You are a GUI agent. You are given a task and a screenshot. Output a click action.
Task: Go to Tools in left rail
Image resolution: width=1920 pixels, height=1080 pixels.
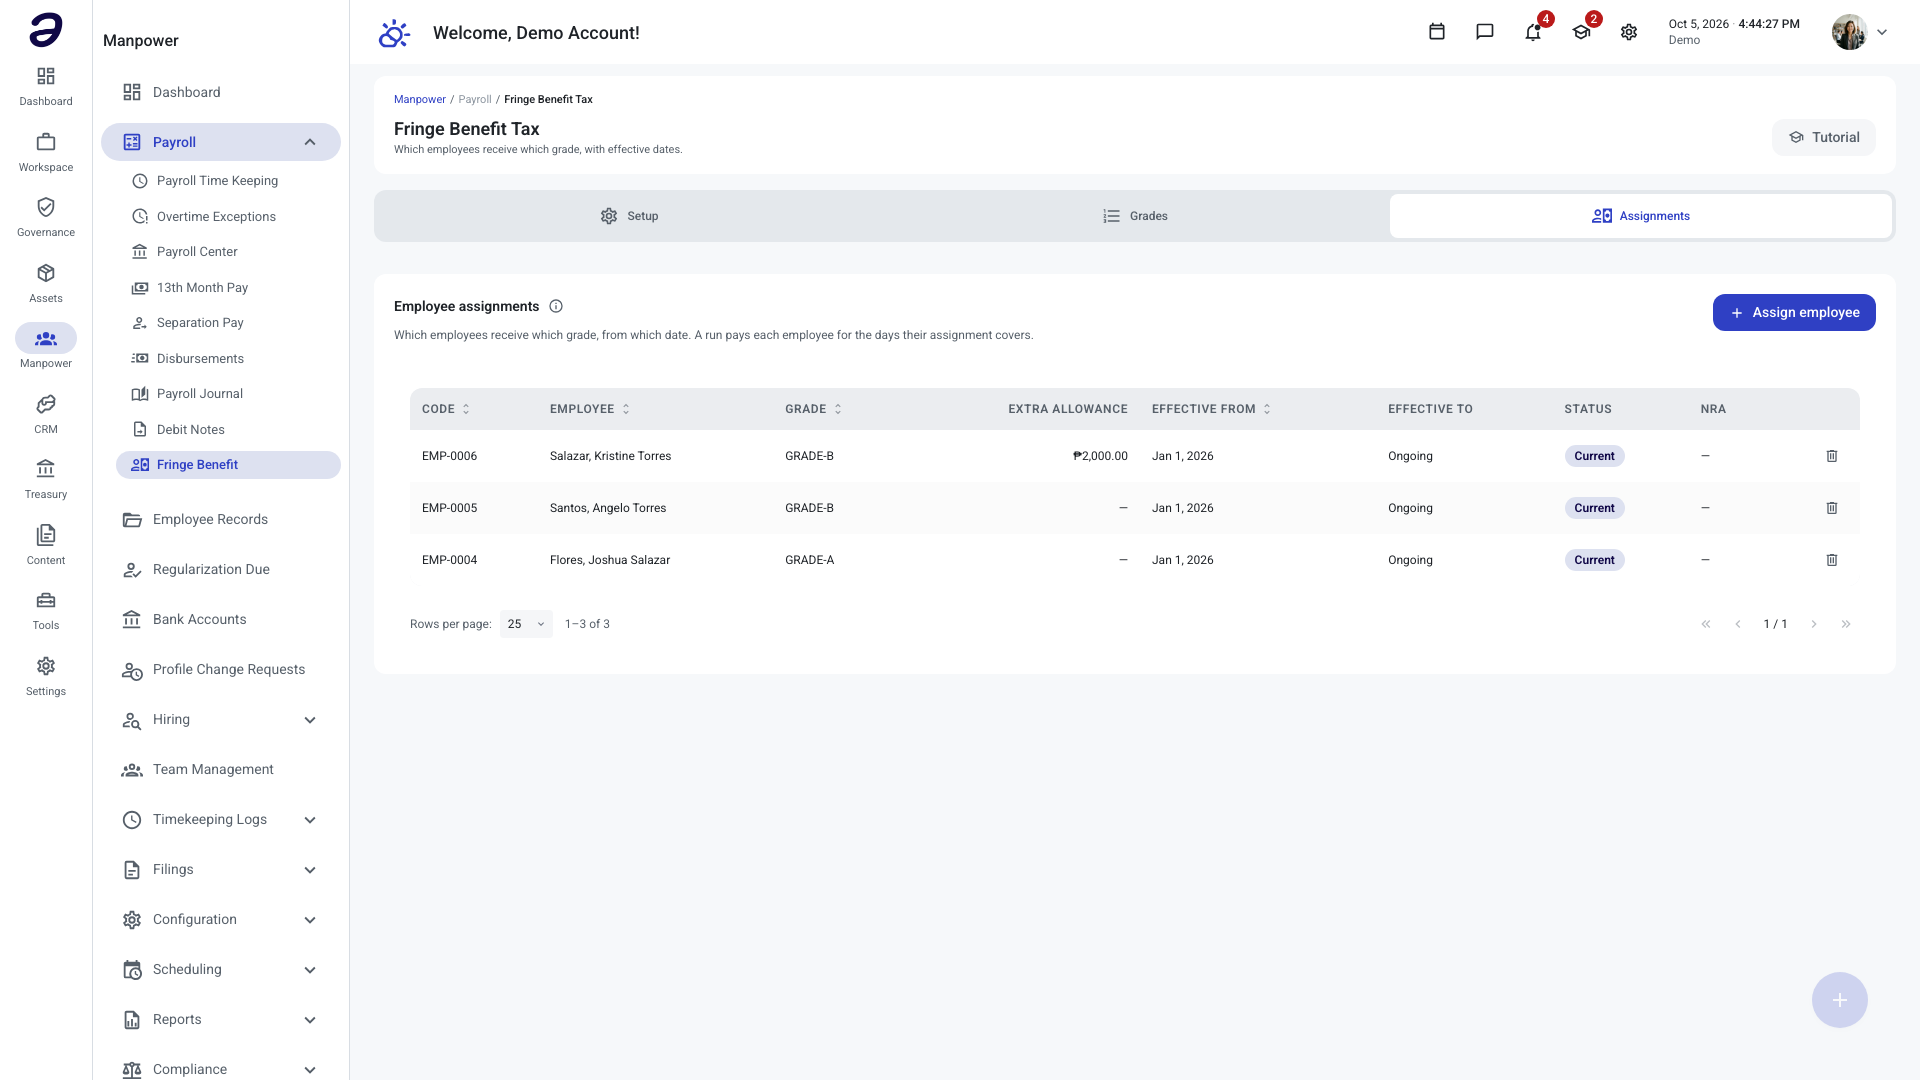[x=46, y=610]
